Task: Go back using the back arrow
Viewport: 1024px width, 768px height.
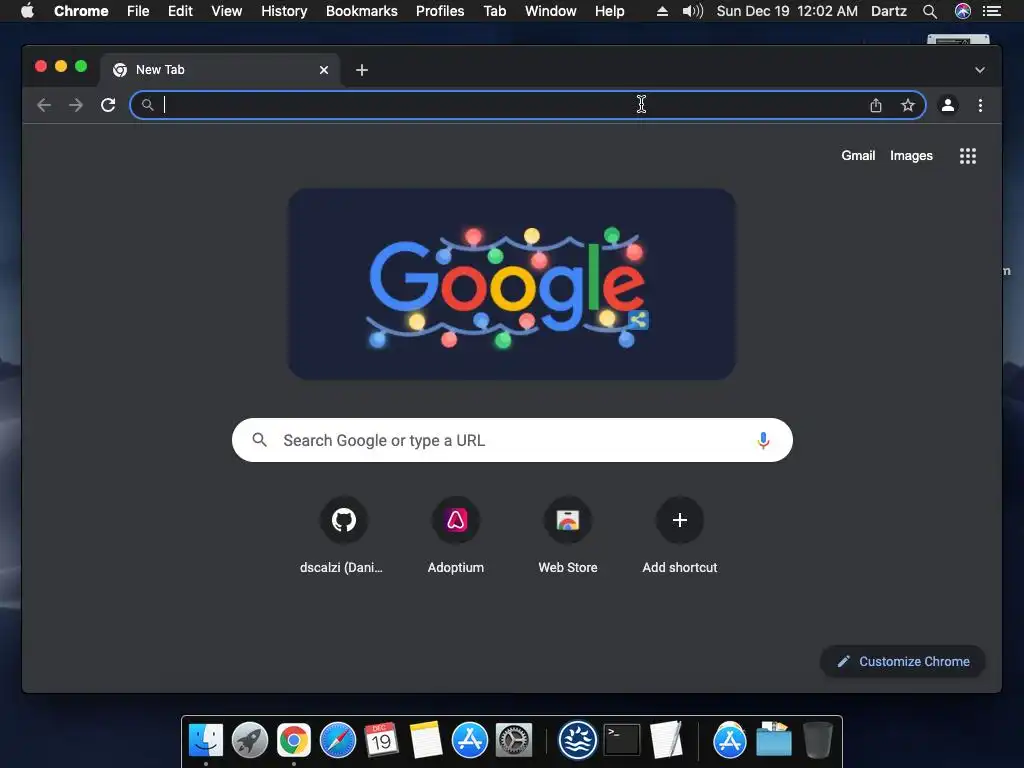Action: [x=44, y=105]
